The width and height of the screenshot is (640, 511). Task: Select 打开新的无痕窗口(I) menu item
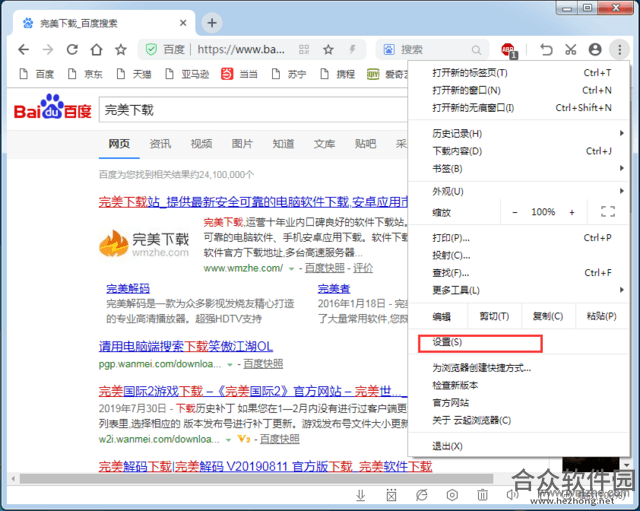click(x=519, y=108)
